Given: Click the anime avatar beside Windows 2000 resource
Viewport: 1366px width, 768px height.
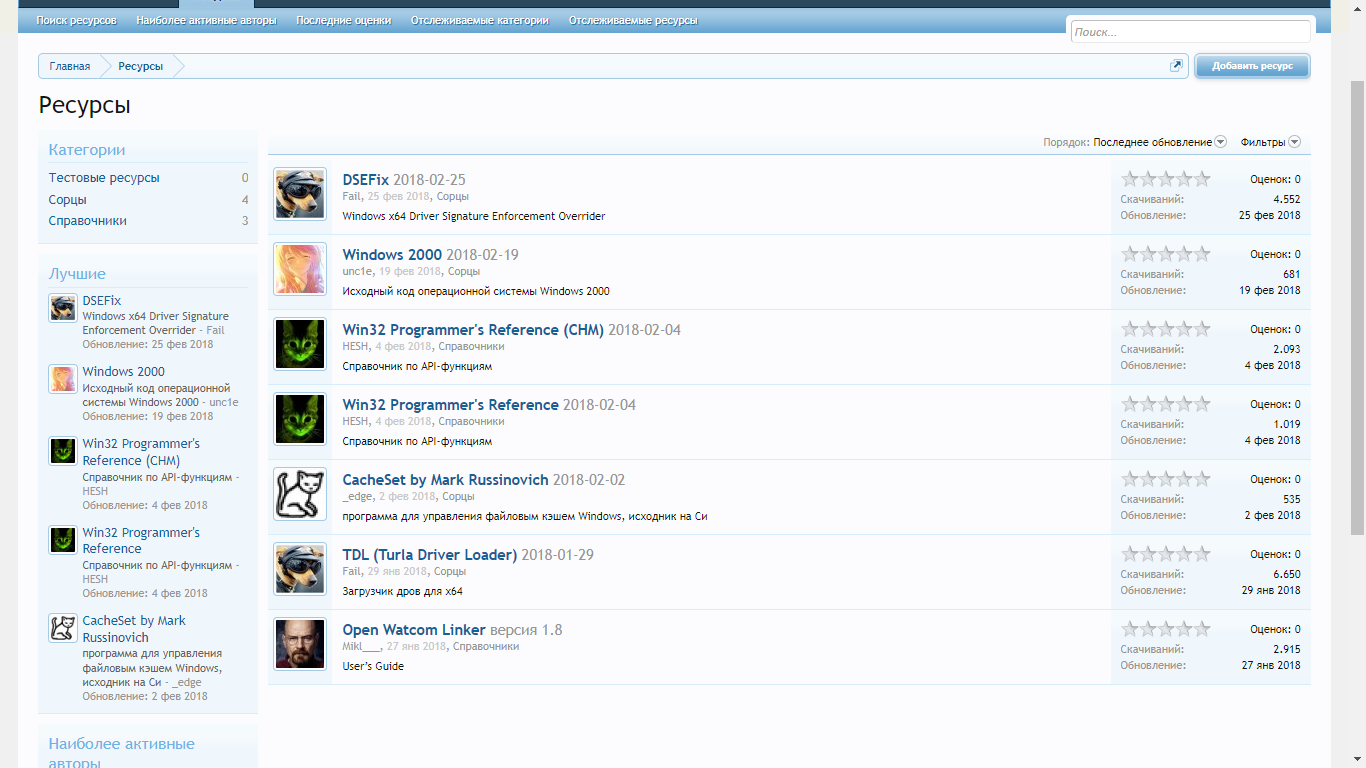Looking at the screenshot, I should 300,269.
